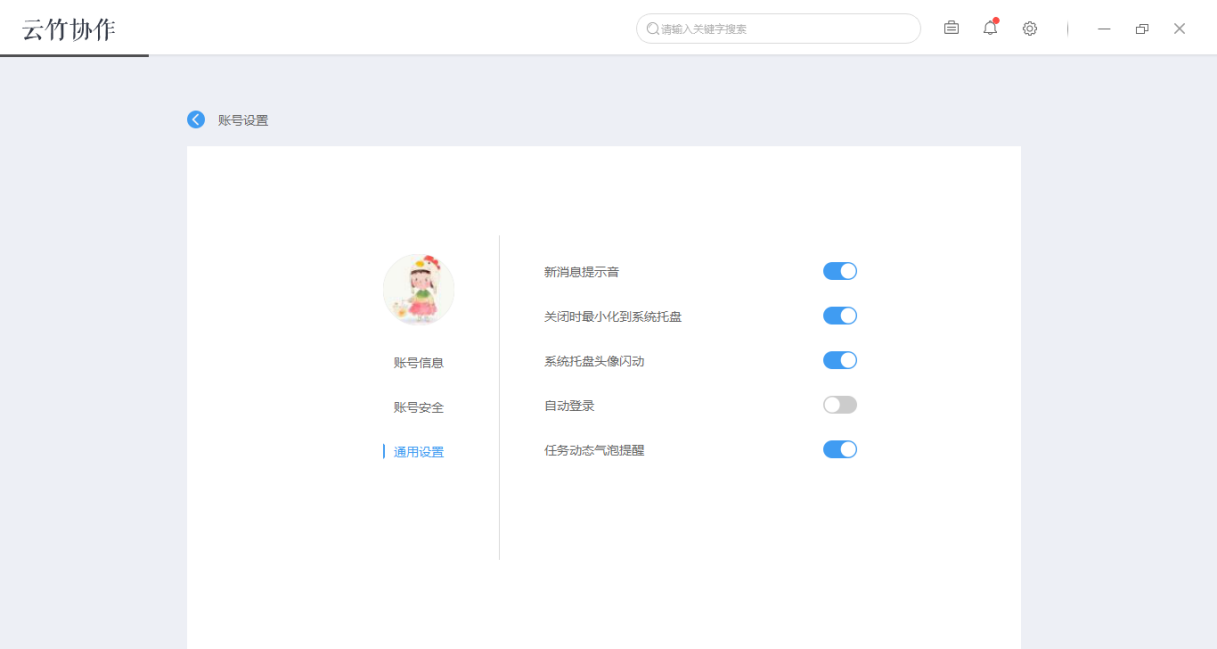Disable 系统托盘头像闪动 switch

840,359
